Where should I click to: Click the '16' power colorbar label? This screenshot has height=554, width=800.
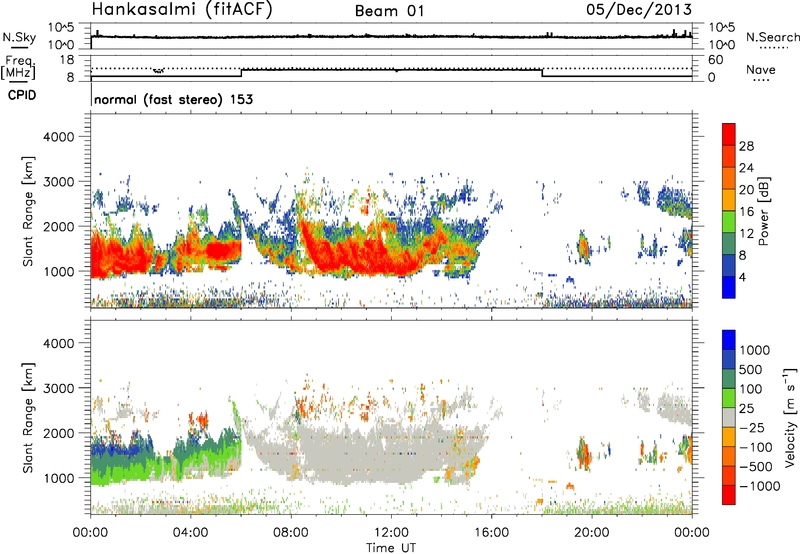[x=746, y=212]
